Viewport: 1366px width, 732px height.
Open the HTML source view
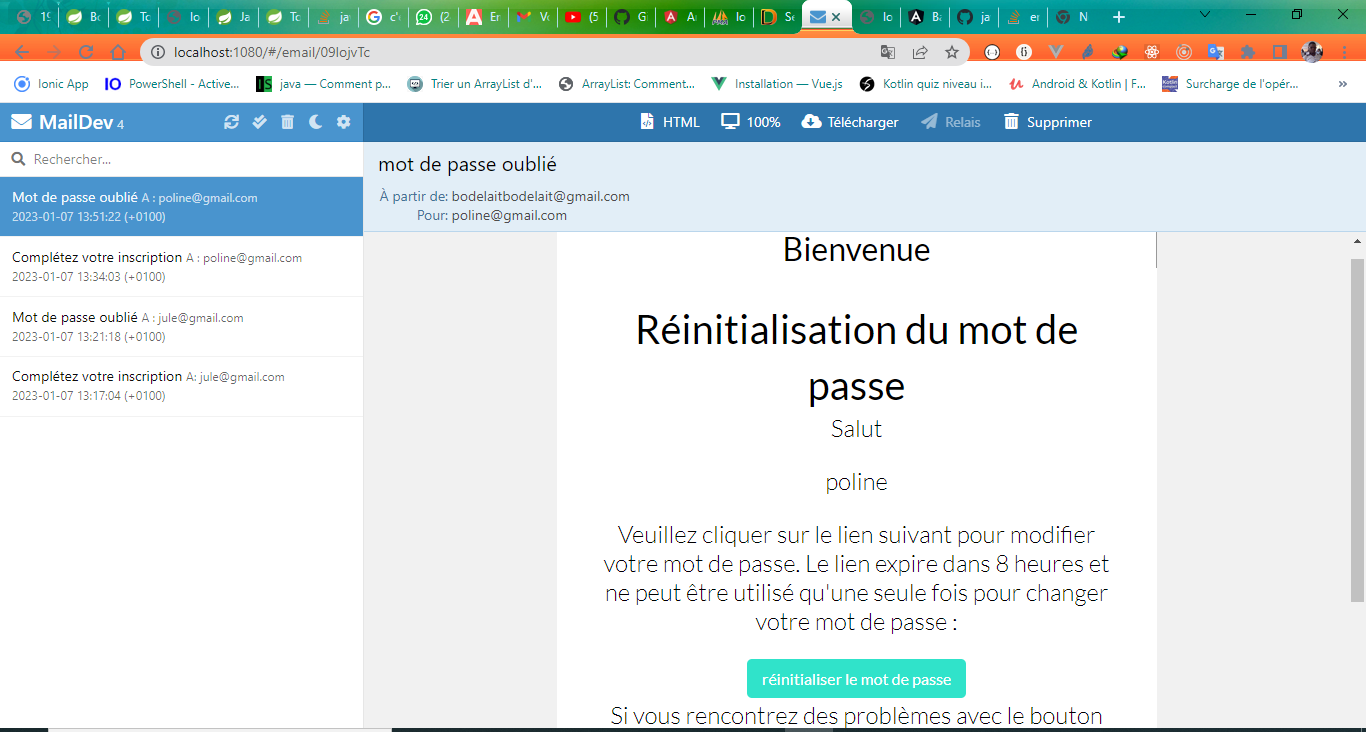[668, 121]
